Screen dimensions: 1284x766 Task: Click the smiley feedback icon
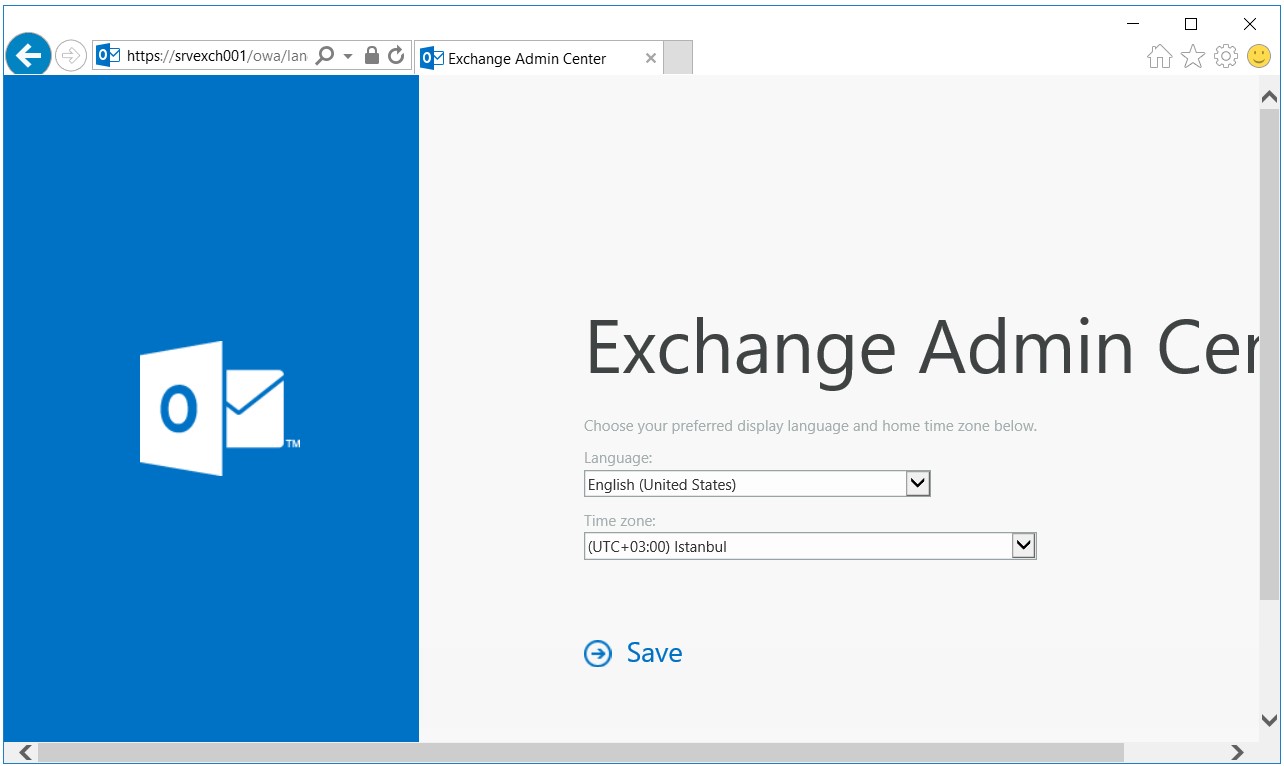[1259, 56]
